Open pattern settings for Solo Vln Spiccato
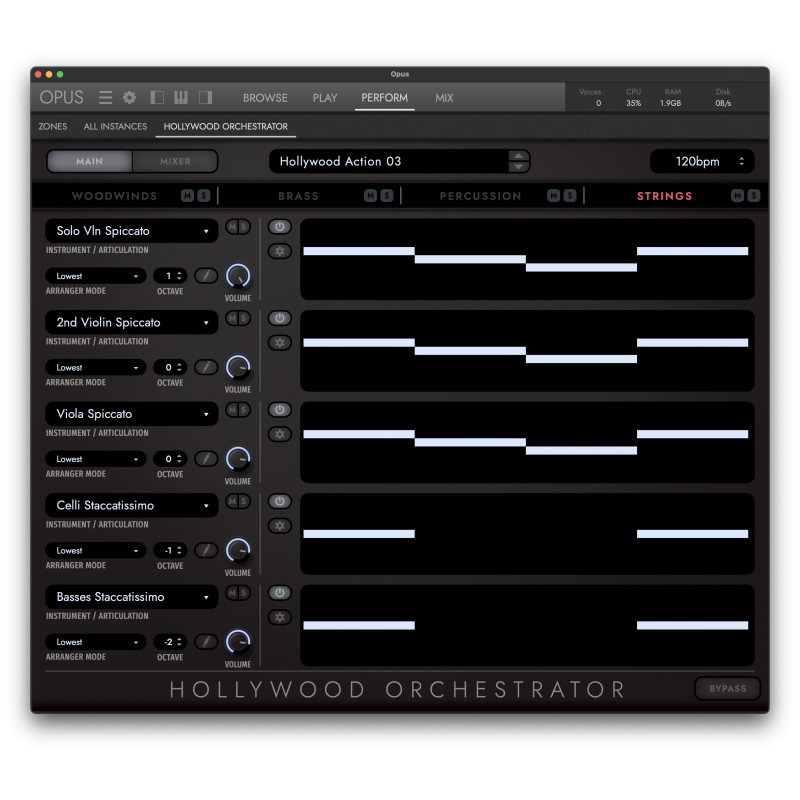 point(280,251)
